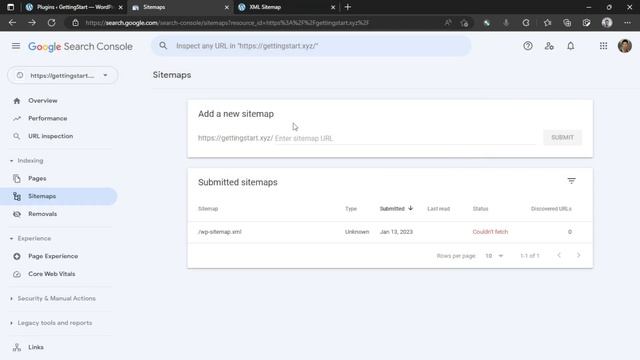Click the search magnifier in URL inspect bar

pyautogui.click(x=163, y=46)
